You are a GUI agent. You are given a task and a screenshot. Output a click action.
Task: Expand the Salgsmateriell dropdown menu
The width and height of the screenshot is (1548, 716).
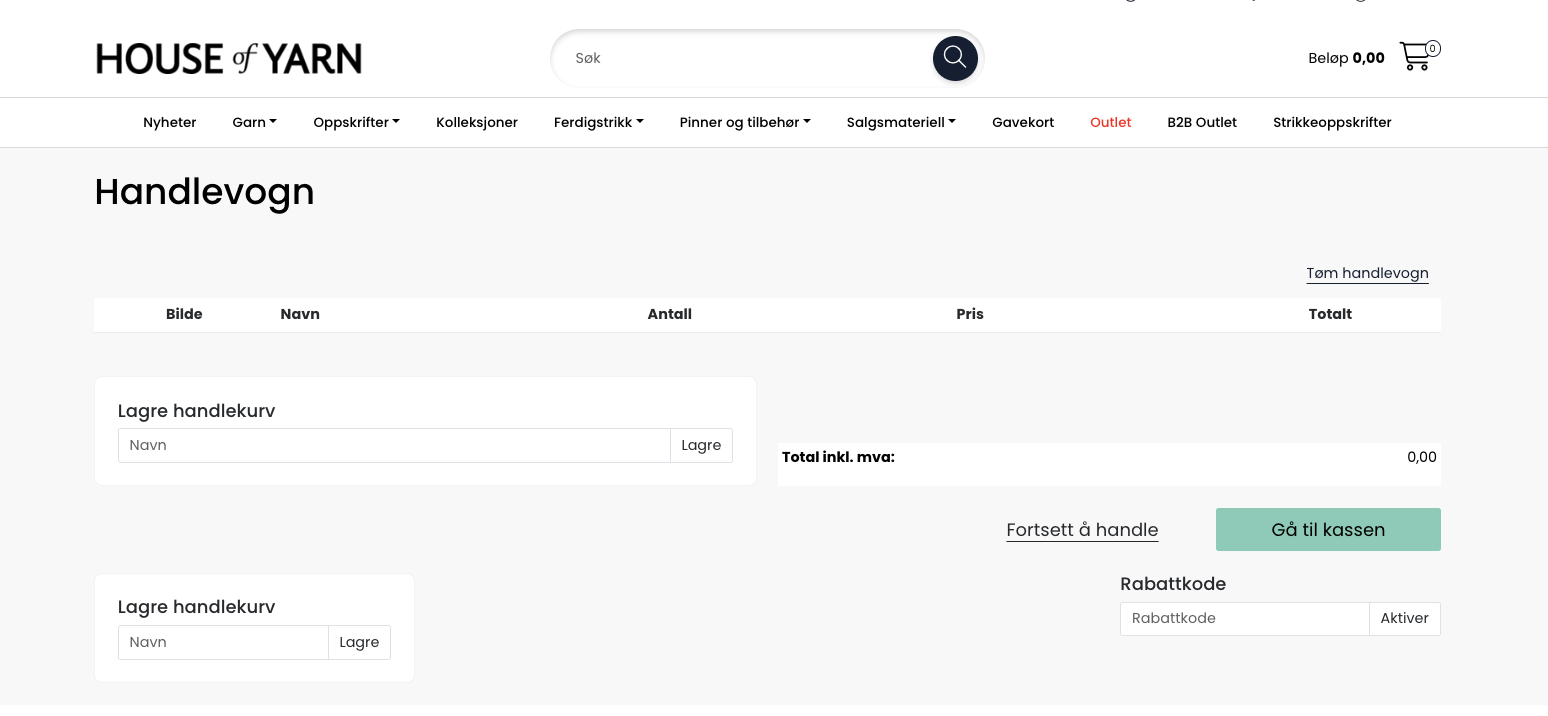901,122
